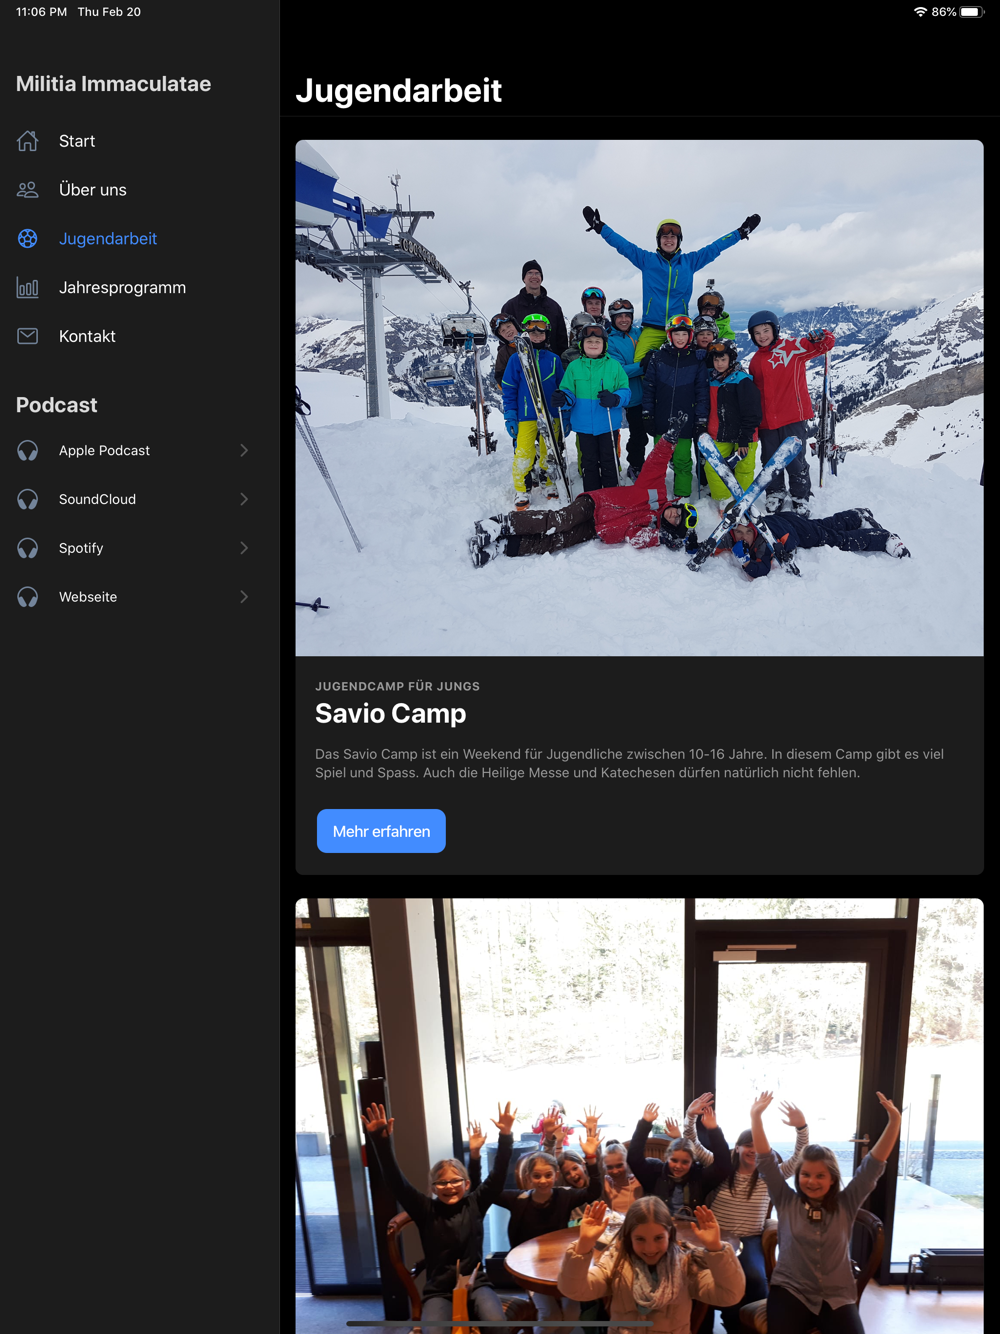The image size is (1000, 1334).
Task: Click the SoundCloud headphones icon
Action: pyautogui.click(x=28, y=500)
